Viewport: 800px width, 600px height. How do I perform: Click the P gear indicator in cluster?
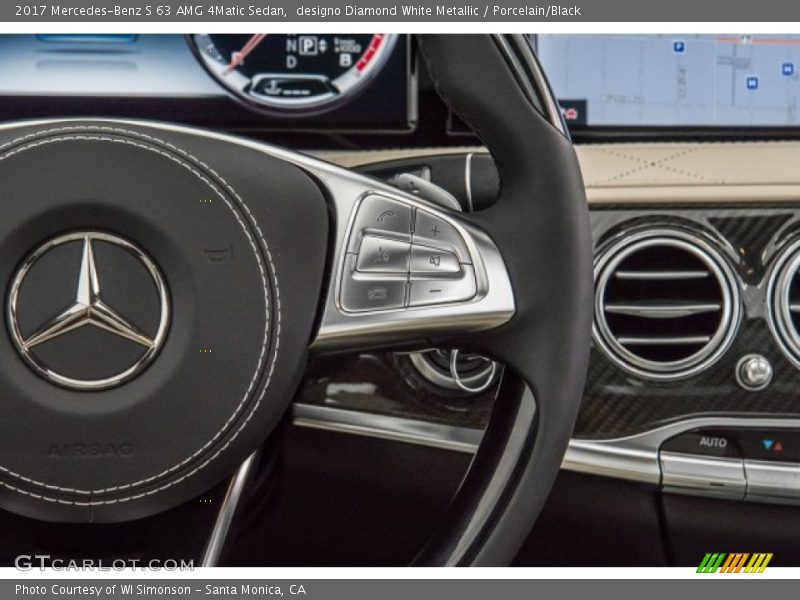coord(309,44)
